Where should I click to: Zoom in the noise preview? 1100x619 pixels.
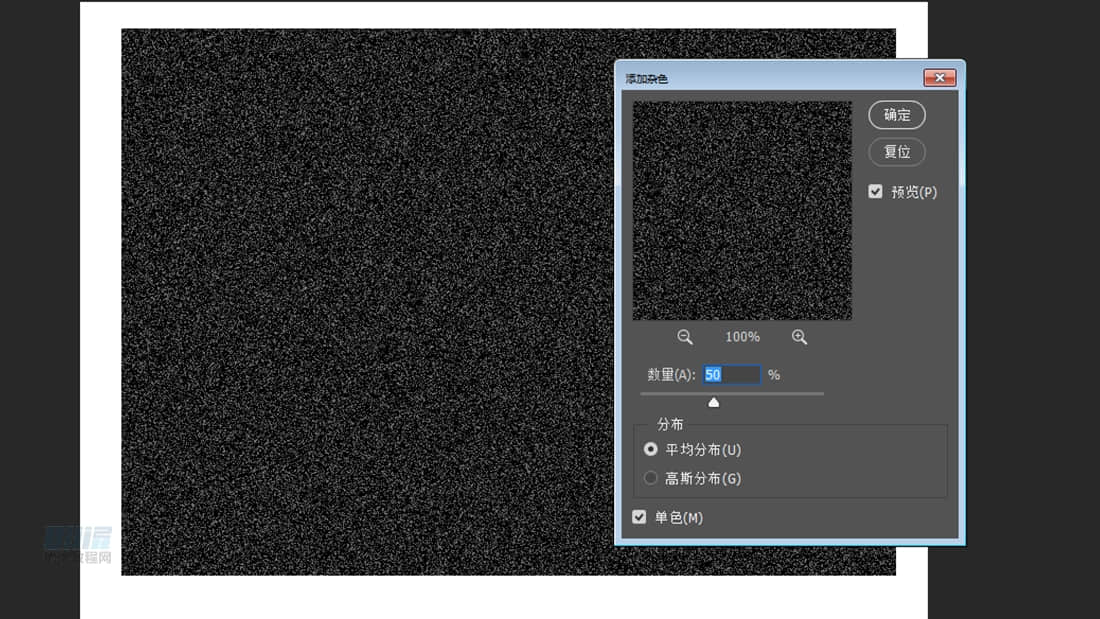pos(799,337)
